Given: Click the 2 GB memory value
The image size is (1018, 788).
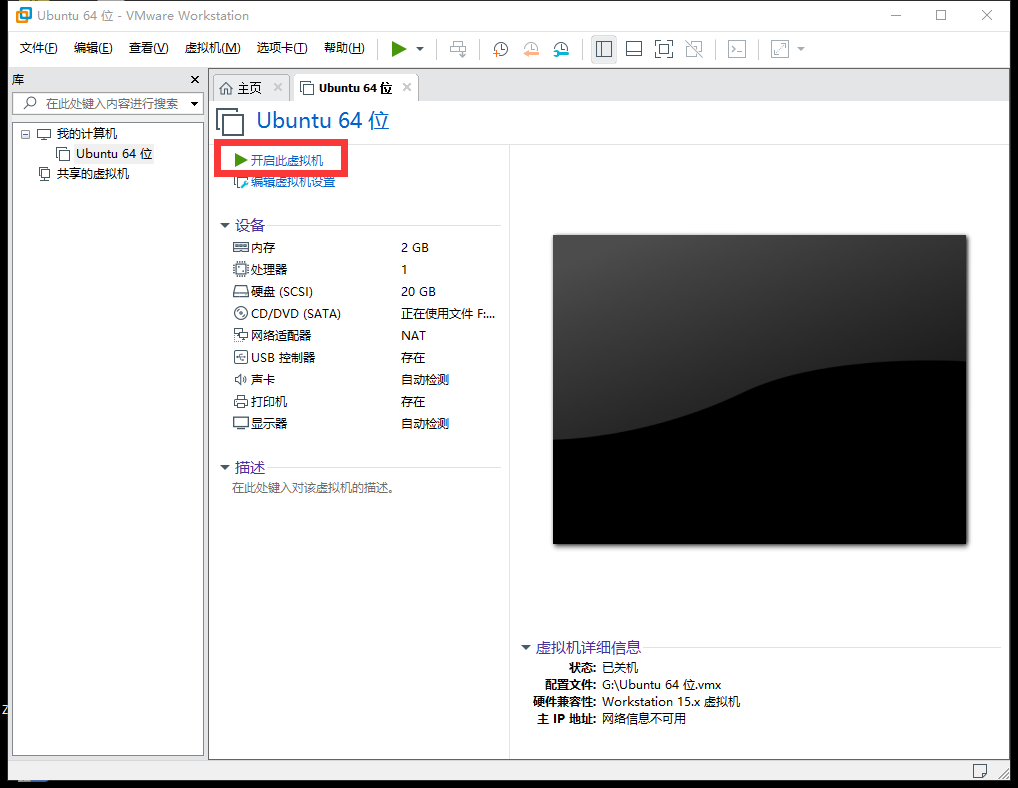Looking at the screenshot, I should 415,247.
